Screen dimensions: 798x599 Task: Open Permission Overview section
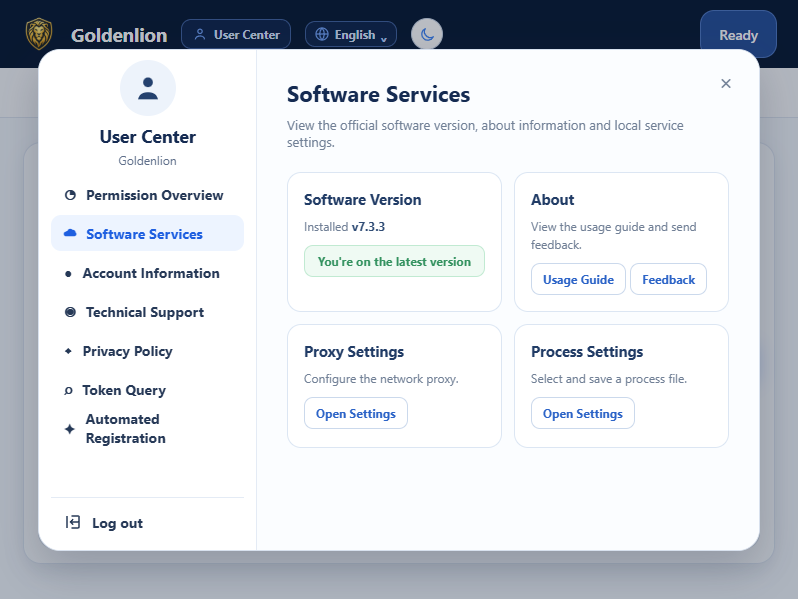pos(147,195)
